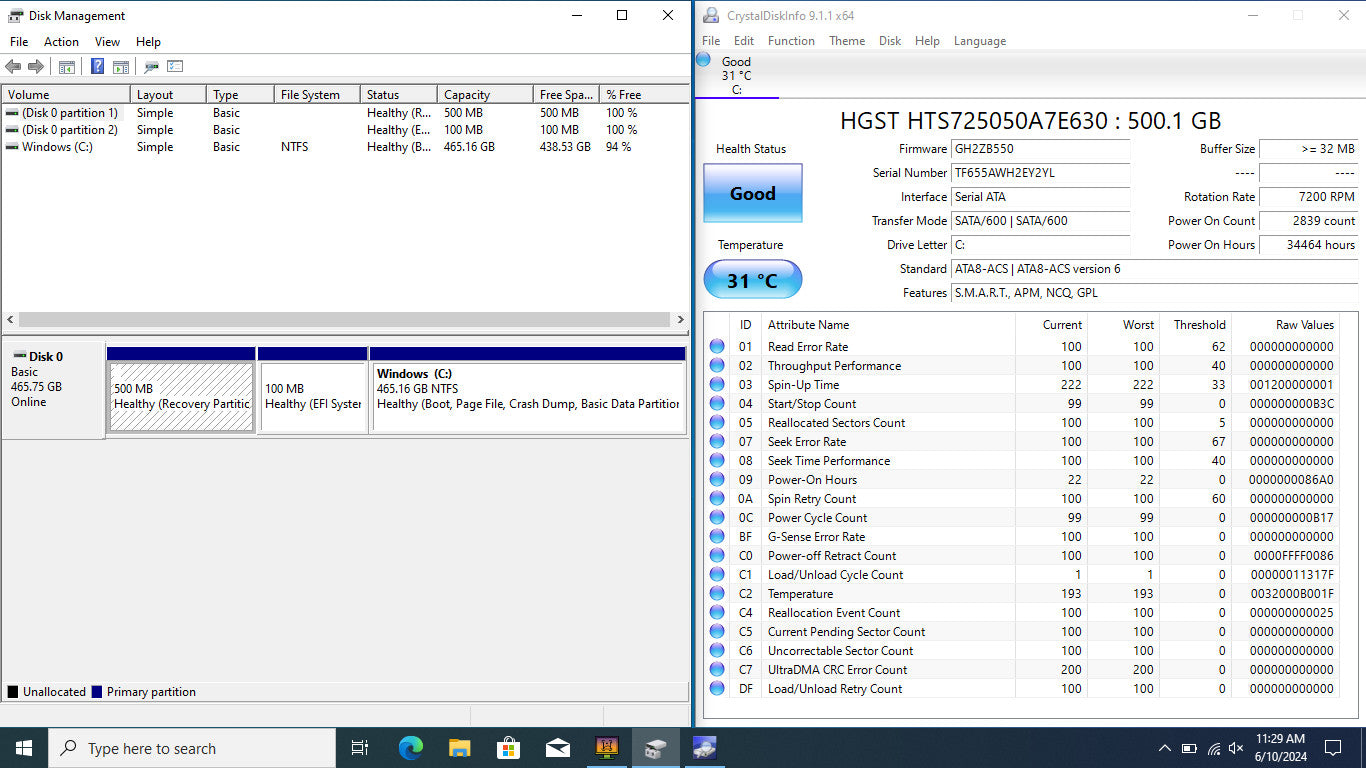This screenshot has width=1366, height=768.
Task: Click blue status orb for Reallocated Sectors Count
Action: [x=717, y=423]
